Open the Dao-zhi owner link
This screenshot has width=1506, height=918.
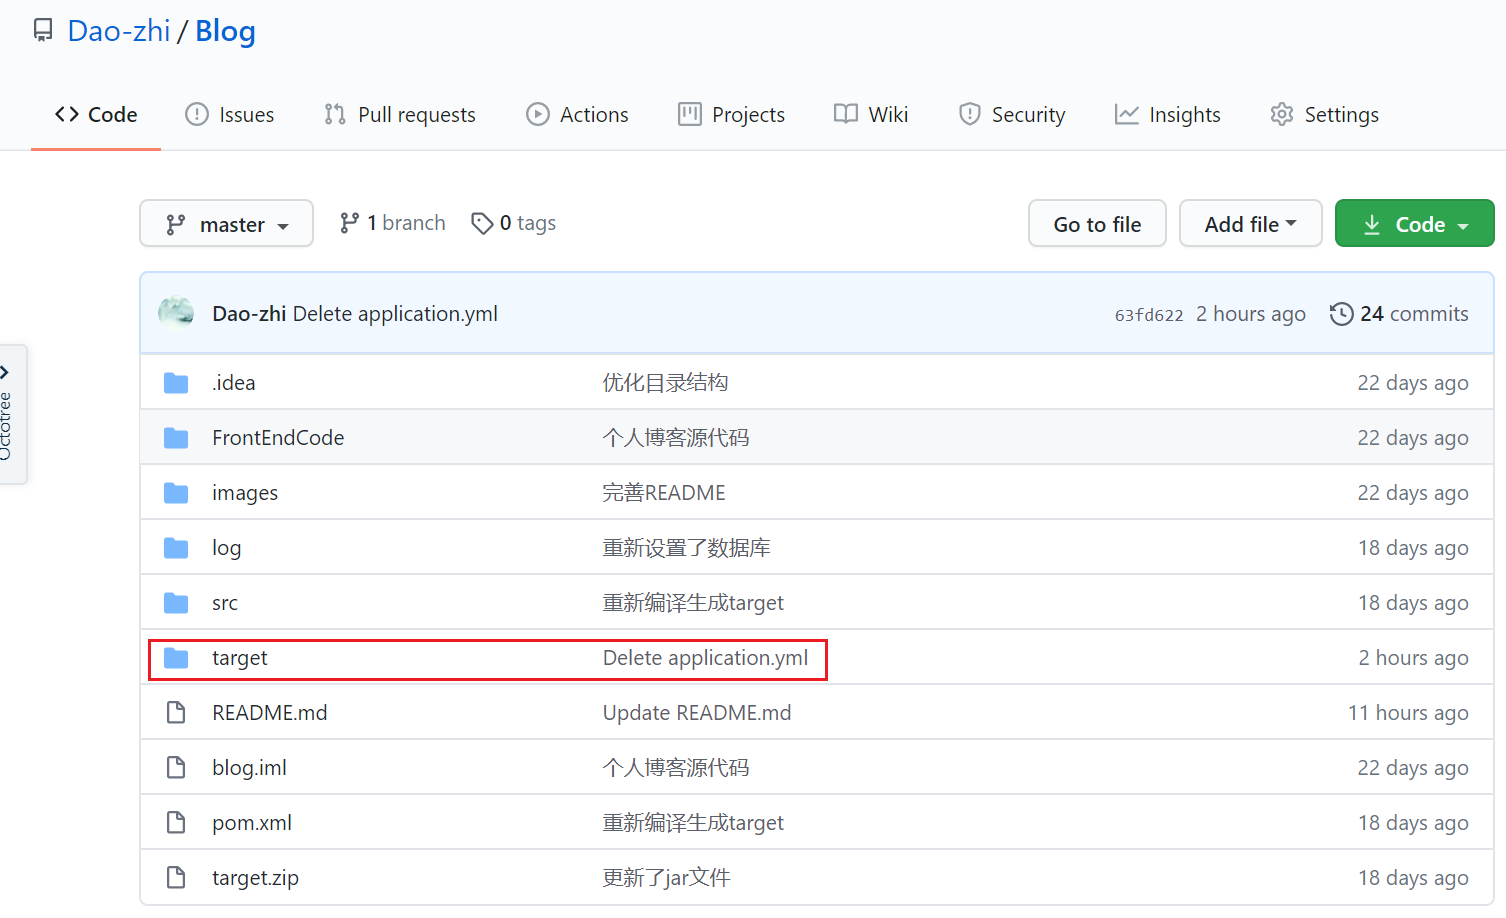(x=119, y=31)
